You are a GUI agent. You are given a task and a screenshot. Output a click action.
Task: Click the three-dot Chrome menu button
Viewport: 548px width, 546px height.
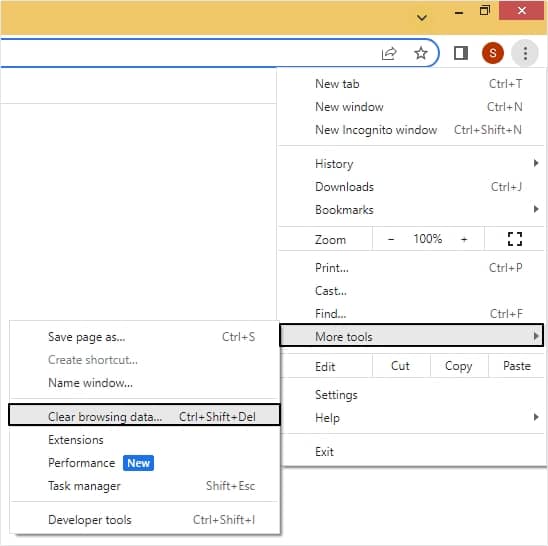point(525,53)
